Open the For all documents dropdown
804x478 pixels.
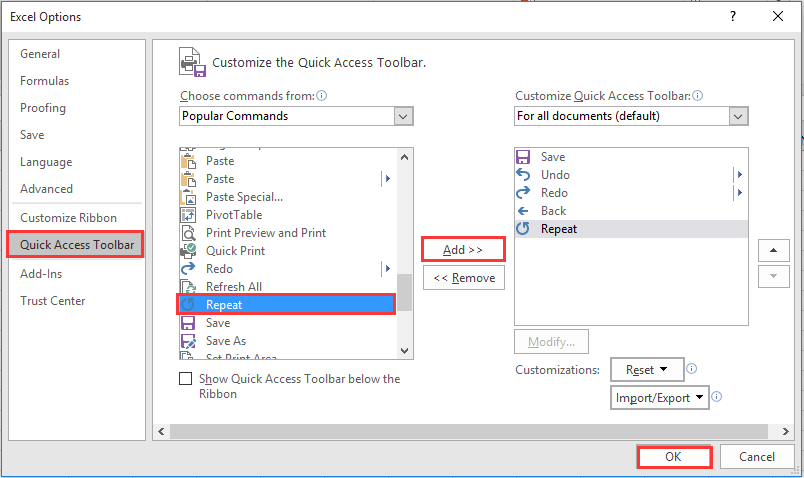coord(631,116)
